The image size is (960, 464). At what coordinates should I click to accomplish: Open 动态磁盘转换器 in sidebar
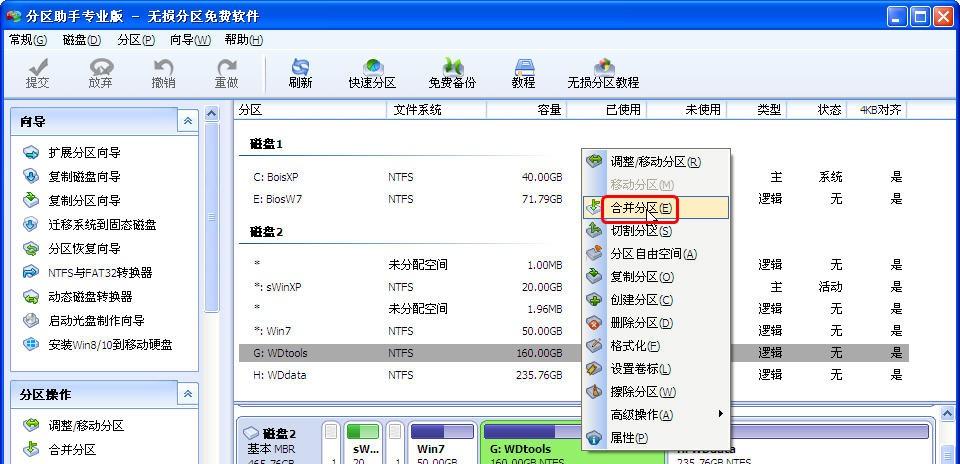click(78, 296)
